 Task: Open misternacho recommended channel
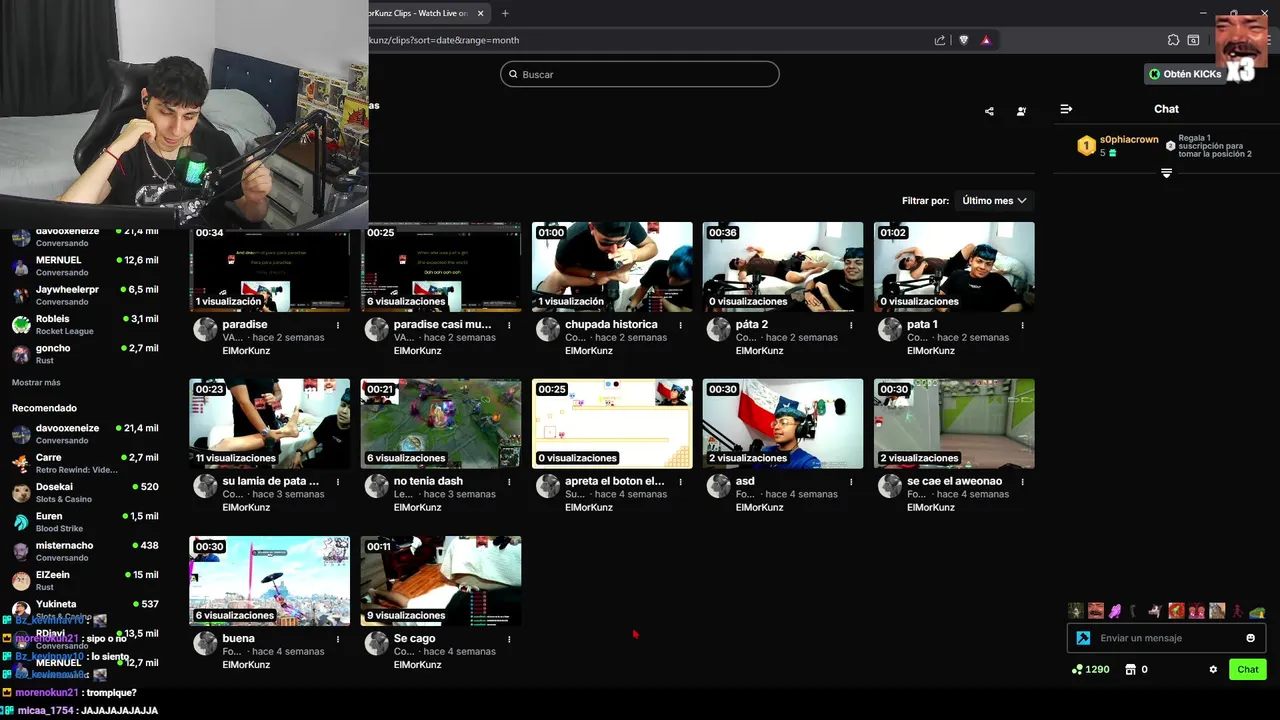(85, 551)
